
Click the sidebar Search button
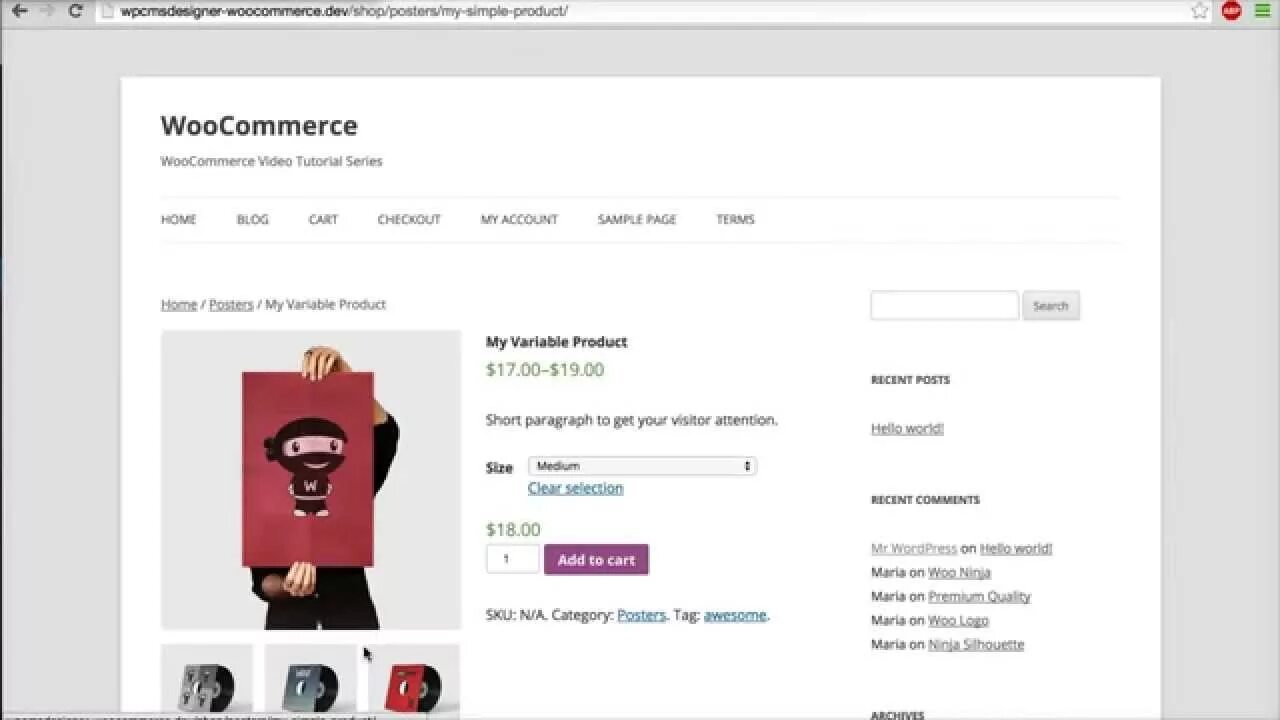pyautogui.click(x=1050, y=306)
